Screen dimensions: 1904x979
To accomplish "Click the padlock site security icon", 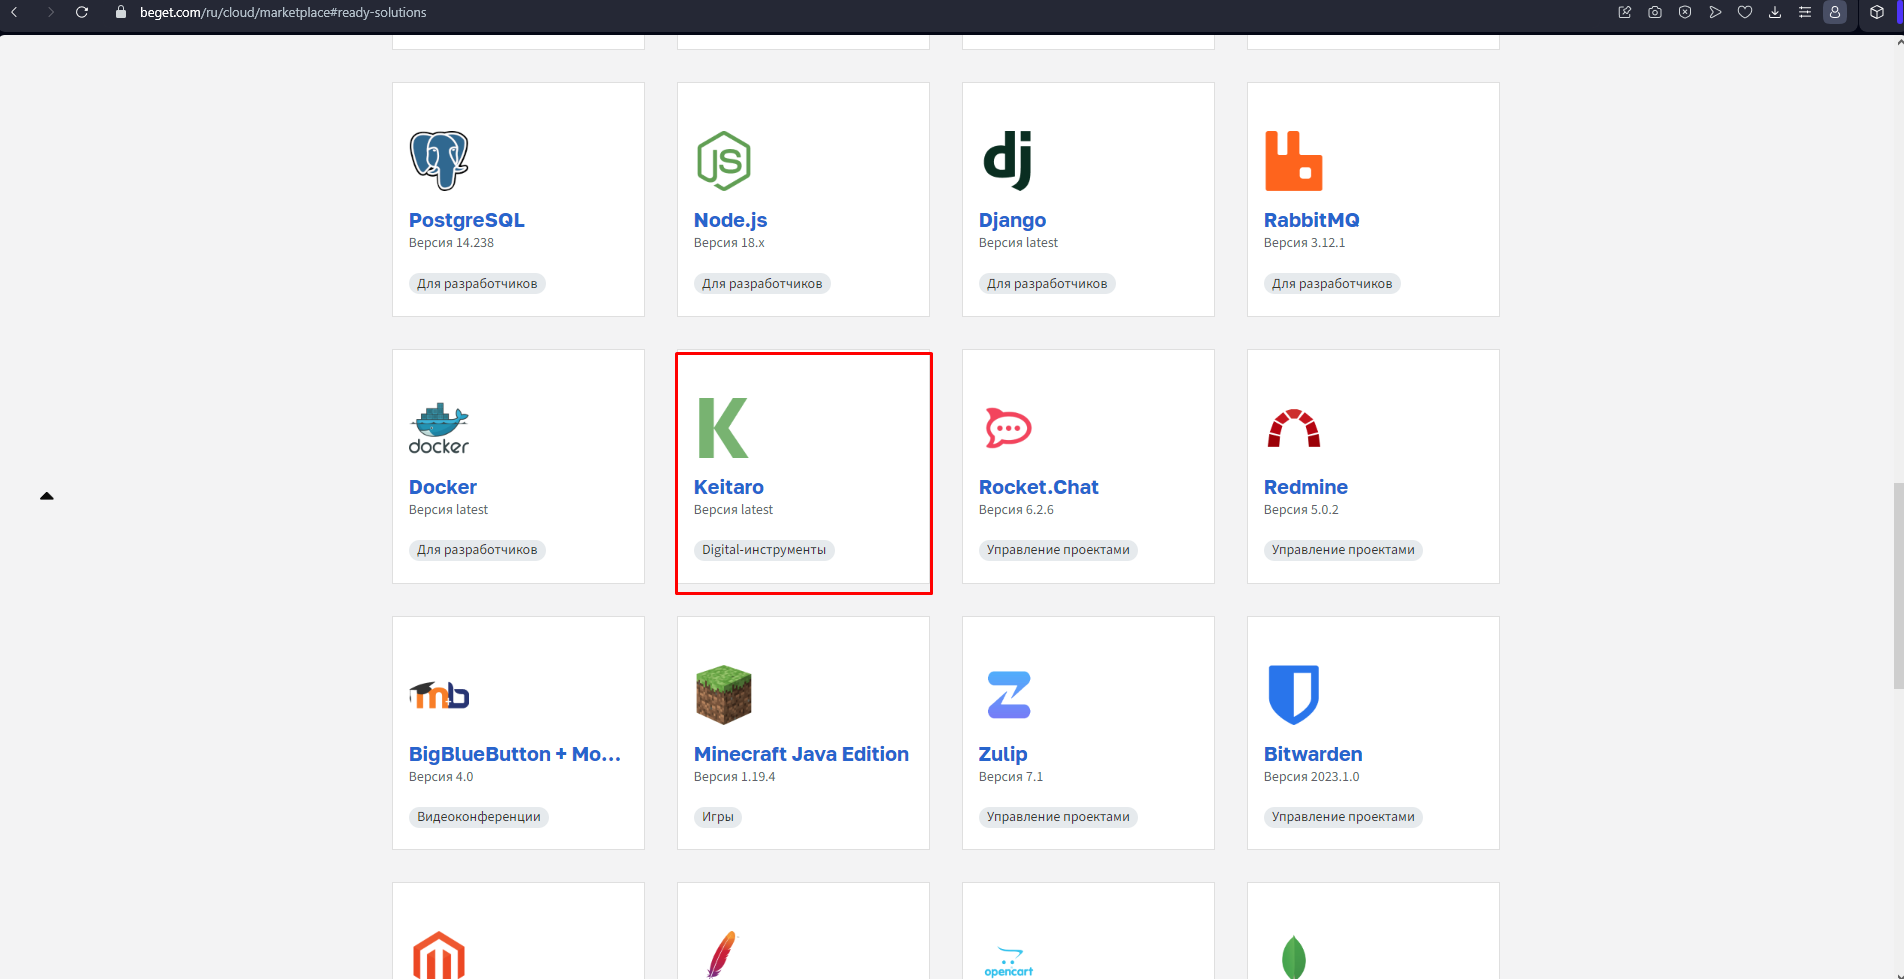I will 121,12.
